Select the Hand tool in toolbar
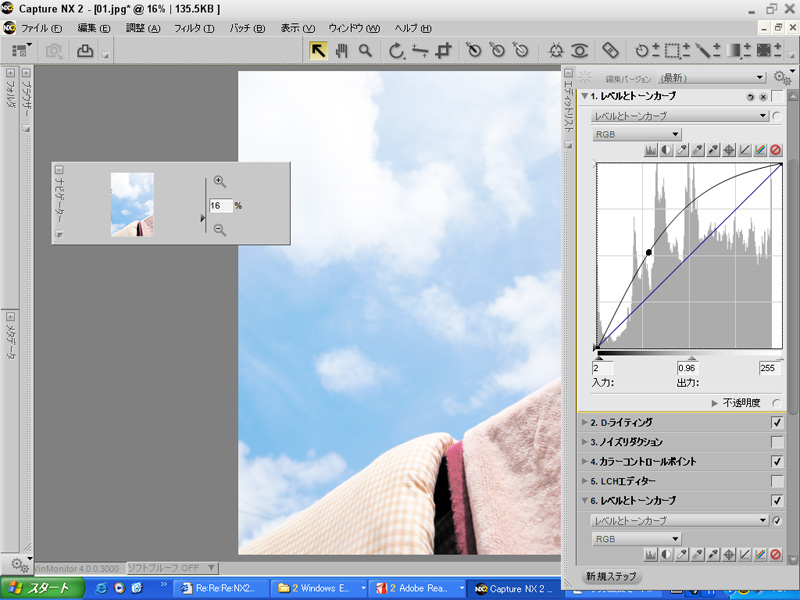 click(341, 50)
